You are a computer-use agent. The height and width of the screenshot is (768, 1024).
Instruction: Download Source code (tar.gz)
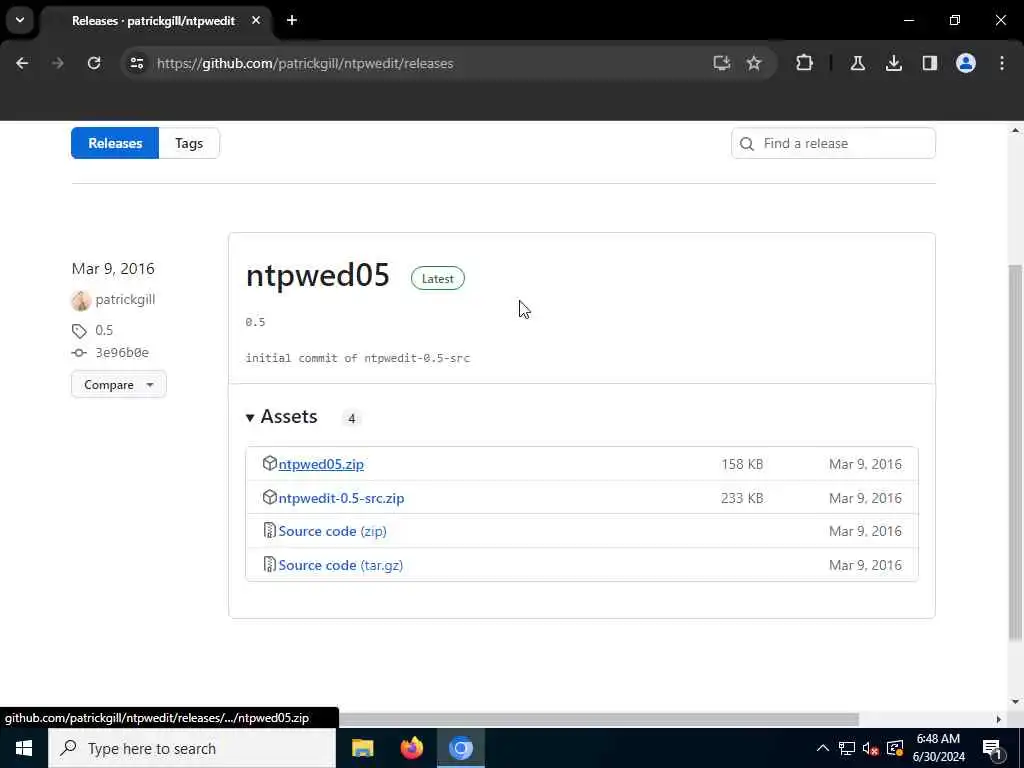click(x=341, y=565)
